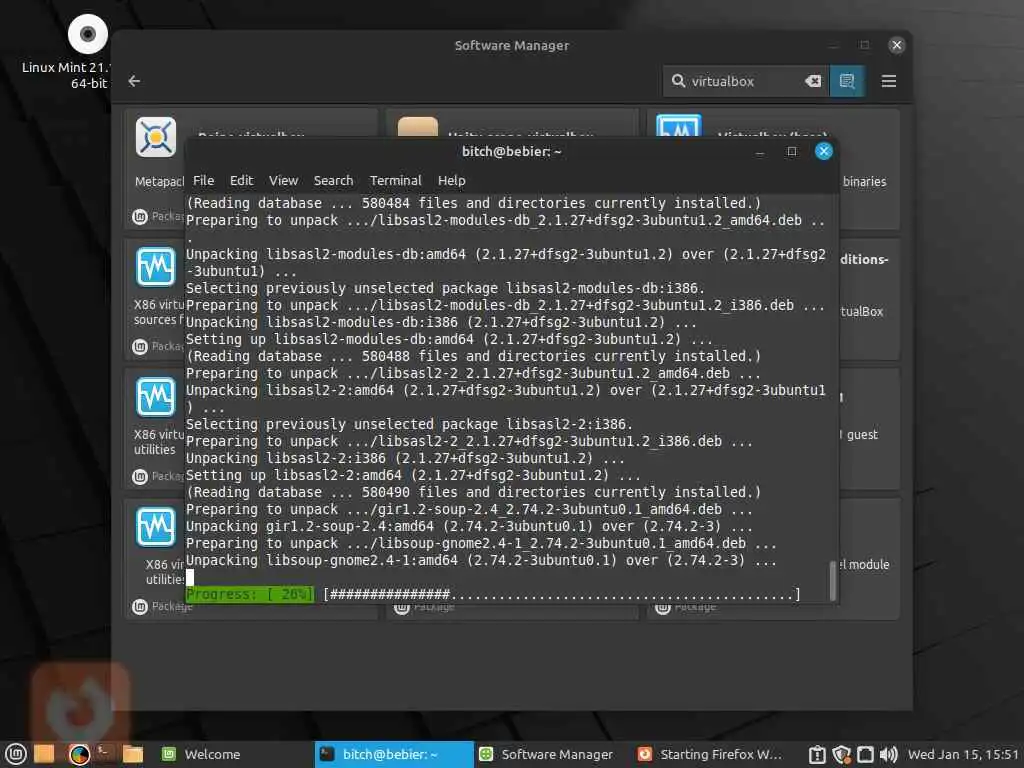Viewport: 1024px width, 768px height.
Task: Click the 'Metapac' label on first card
Action: (159, 182)
